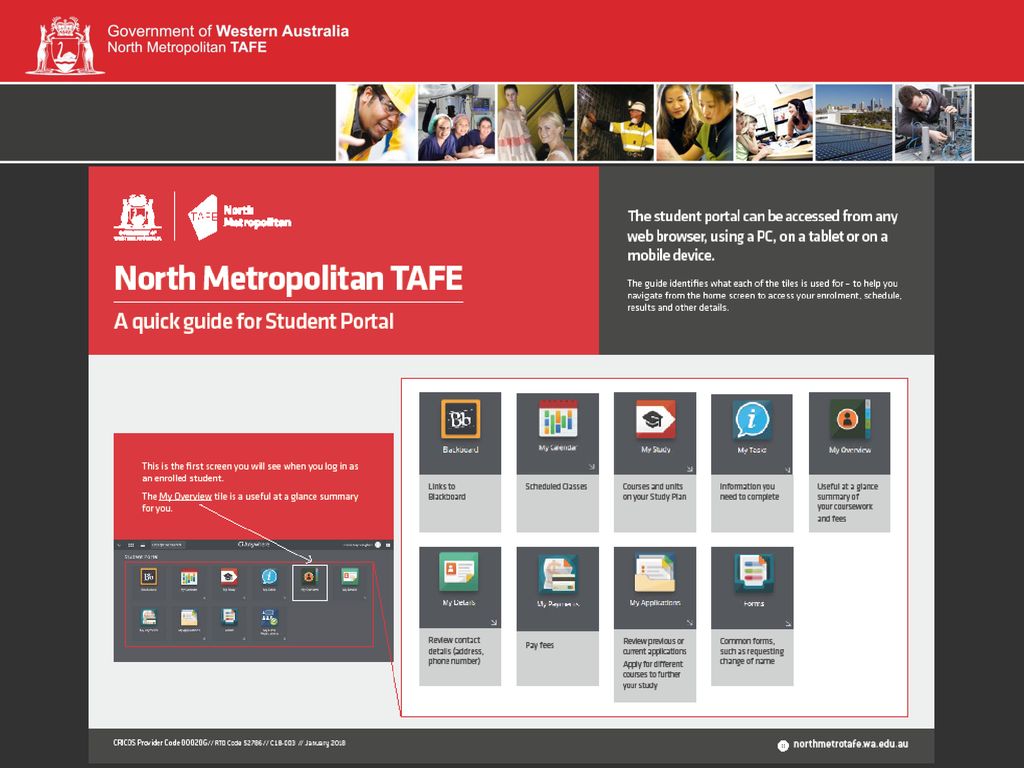Viewport: 1024px width, 768px height.
Task: Click 'Common forms, such as requesting' text
Action: [752, 650]
